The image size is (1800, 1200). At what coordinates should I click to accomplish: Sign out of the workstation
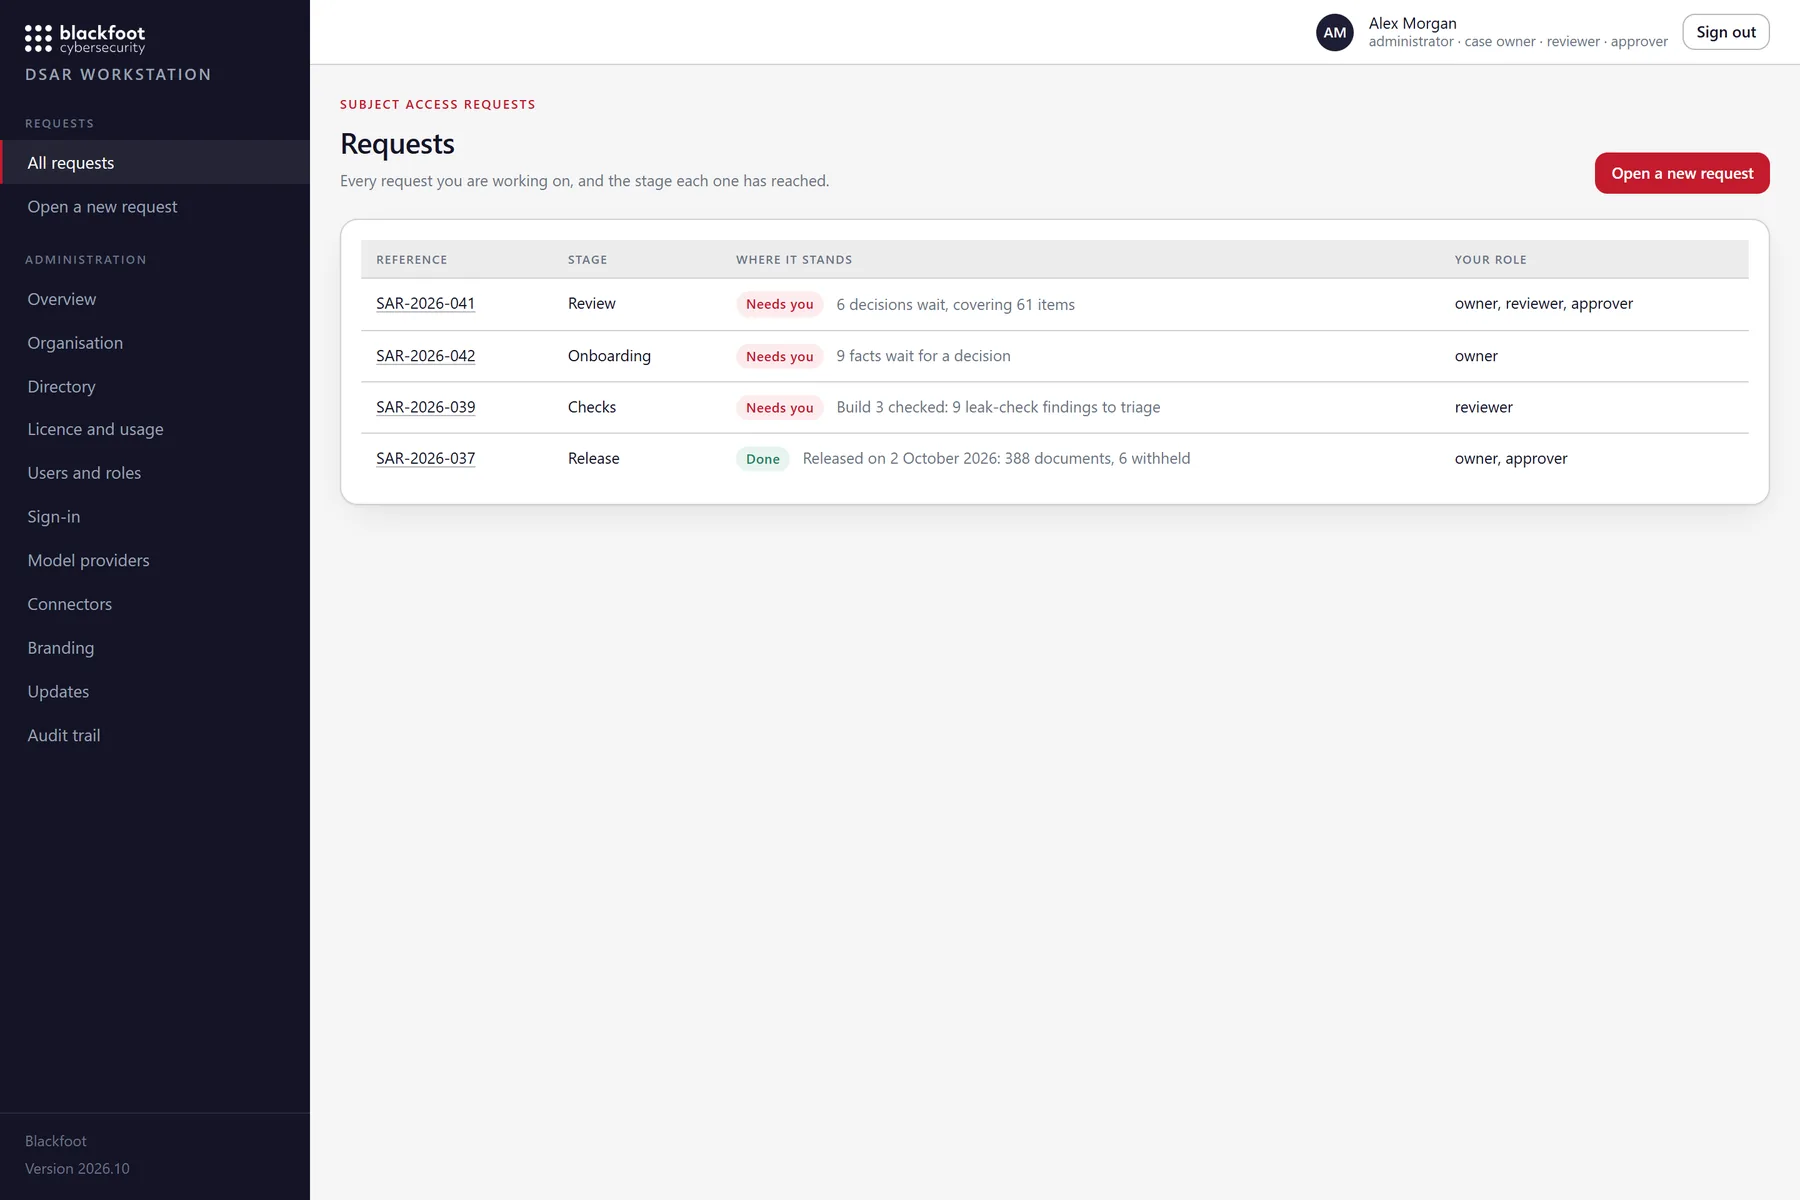tap(1726, 32)
